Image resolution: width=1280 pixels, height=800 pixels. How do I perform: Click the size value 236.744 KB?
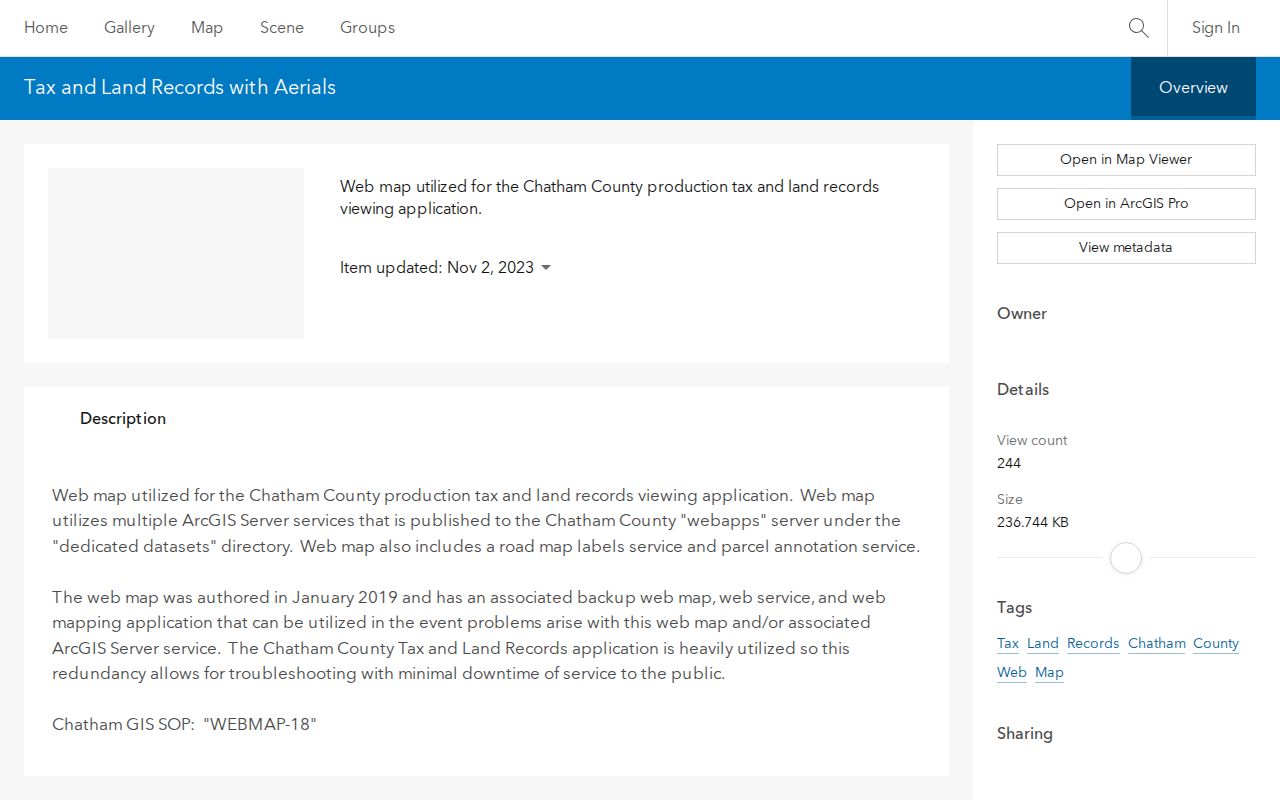click(1033, 522)
